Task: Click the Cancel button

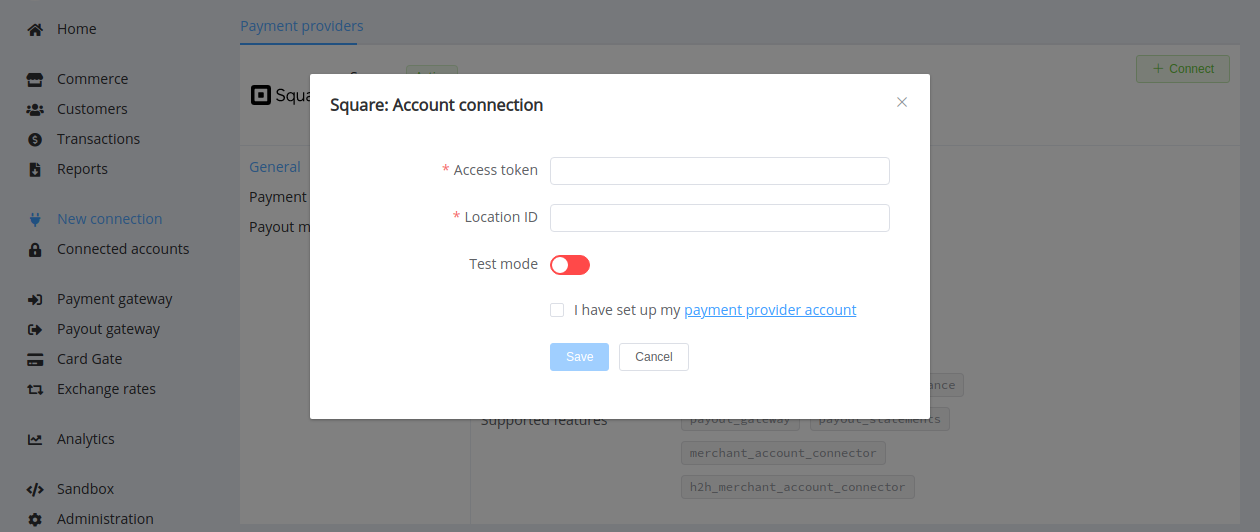Action: [654, 357]
